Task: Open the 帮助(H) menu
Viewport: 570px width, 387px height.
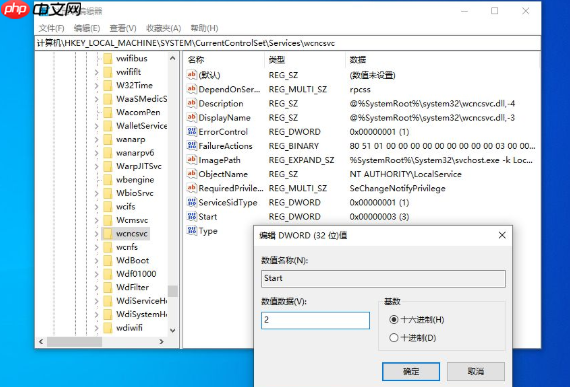Action: [x=204, y=28]
